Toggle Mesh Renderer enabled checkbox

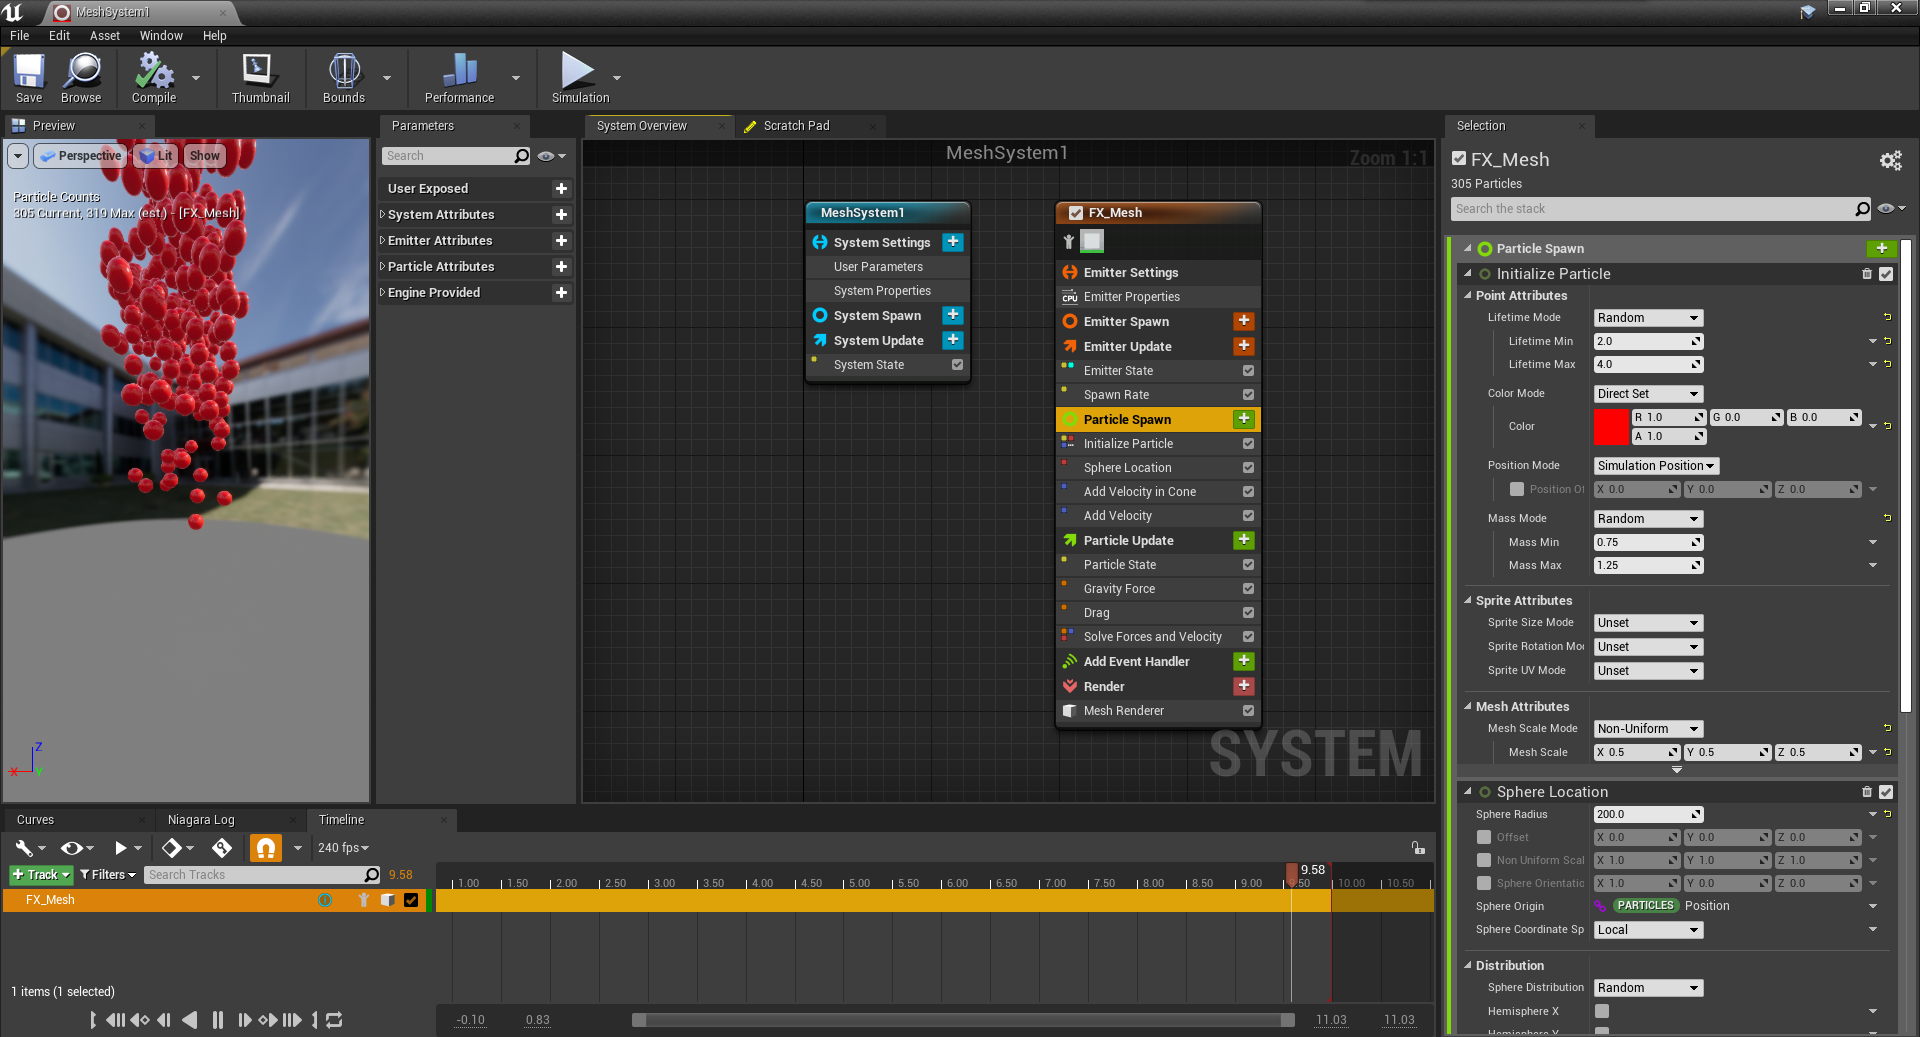pos(1248,711)
